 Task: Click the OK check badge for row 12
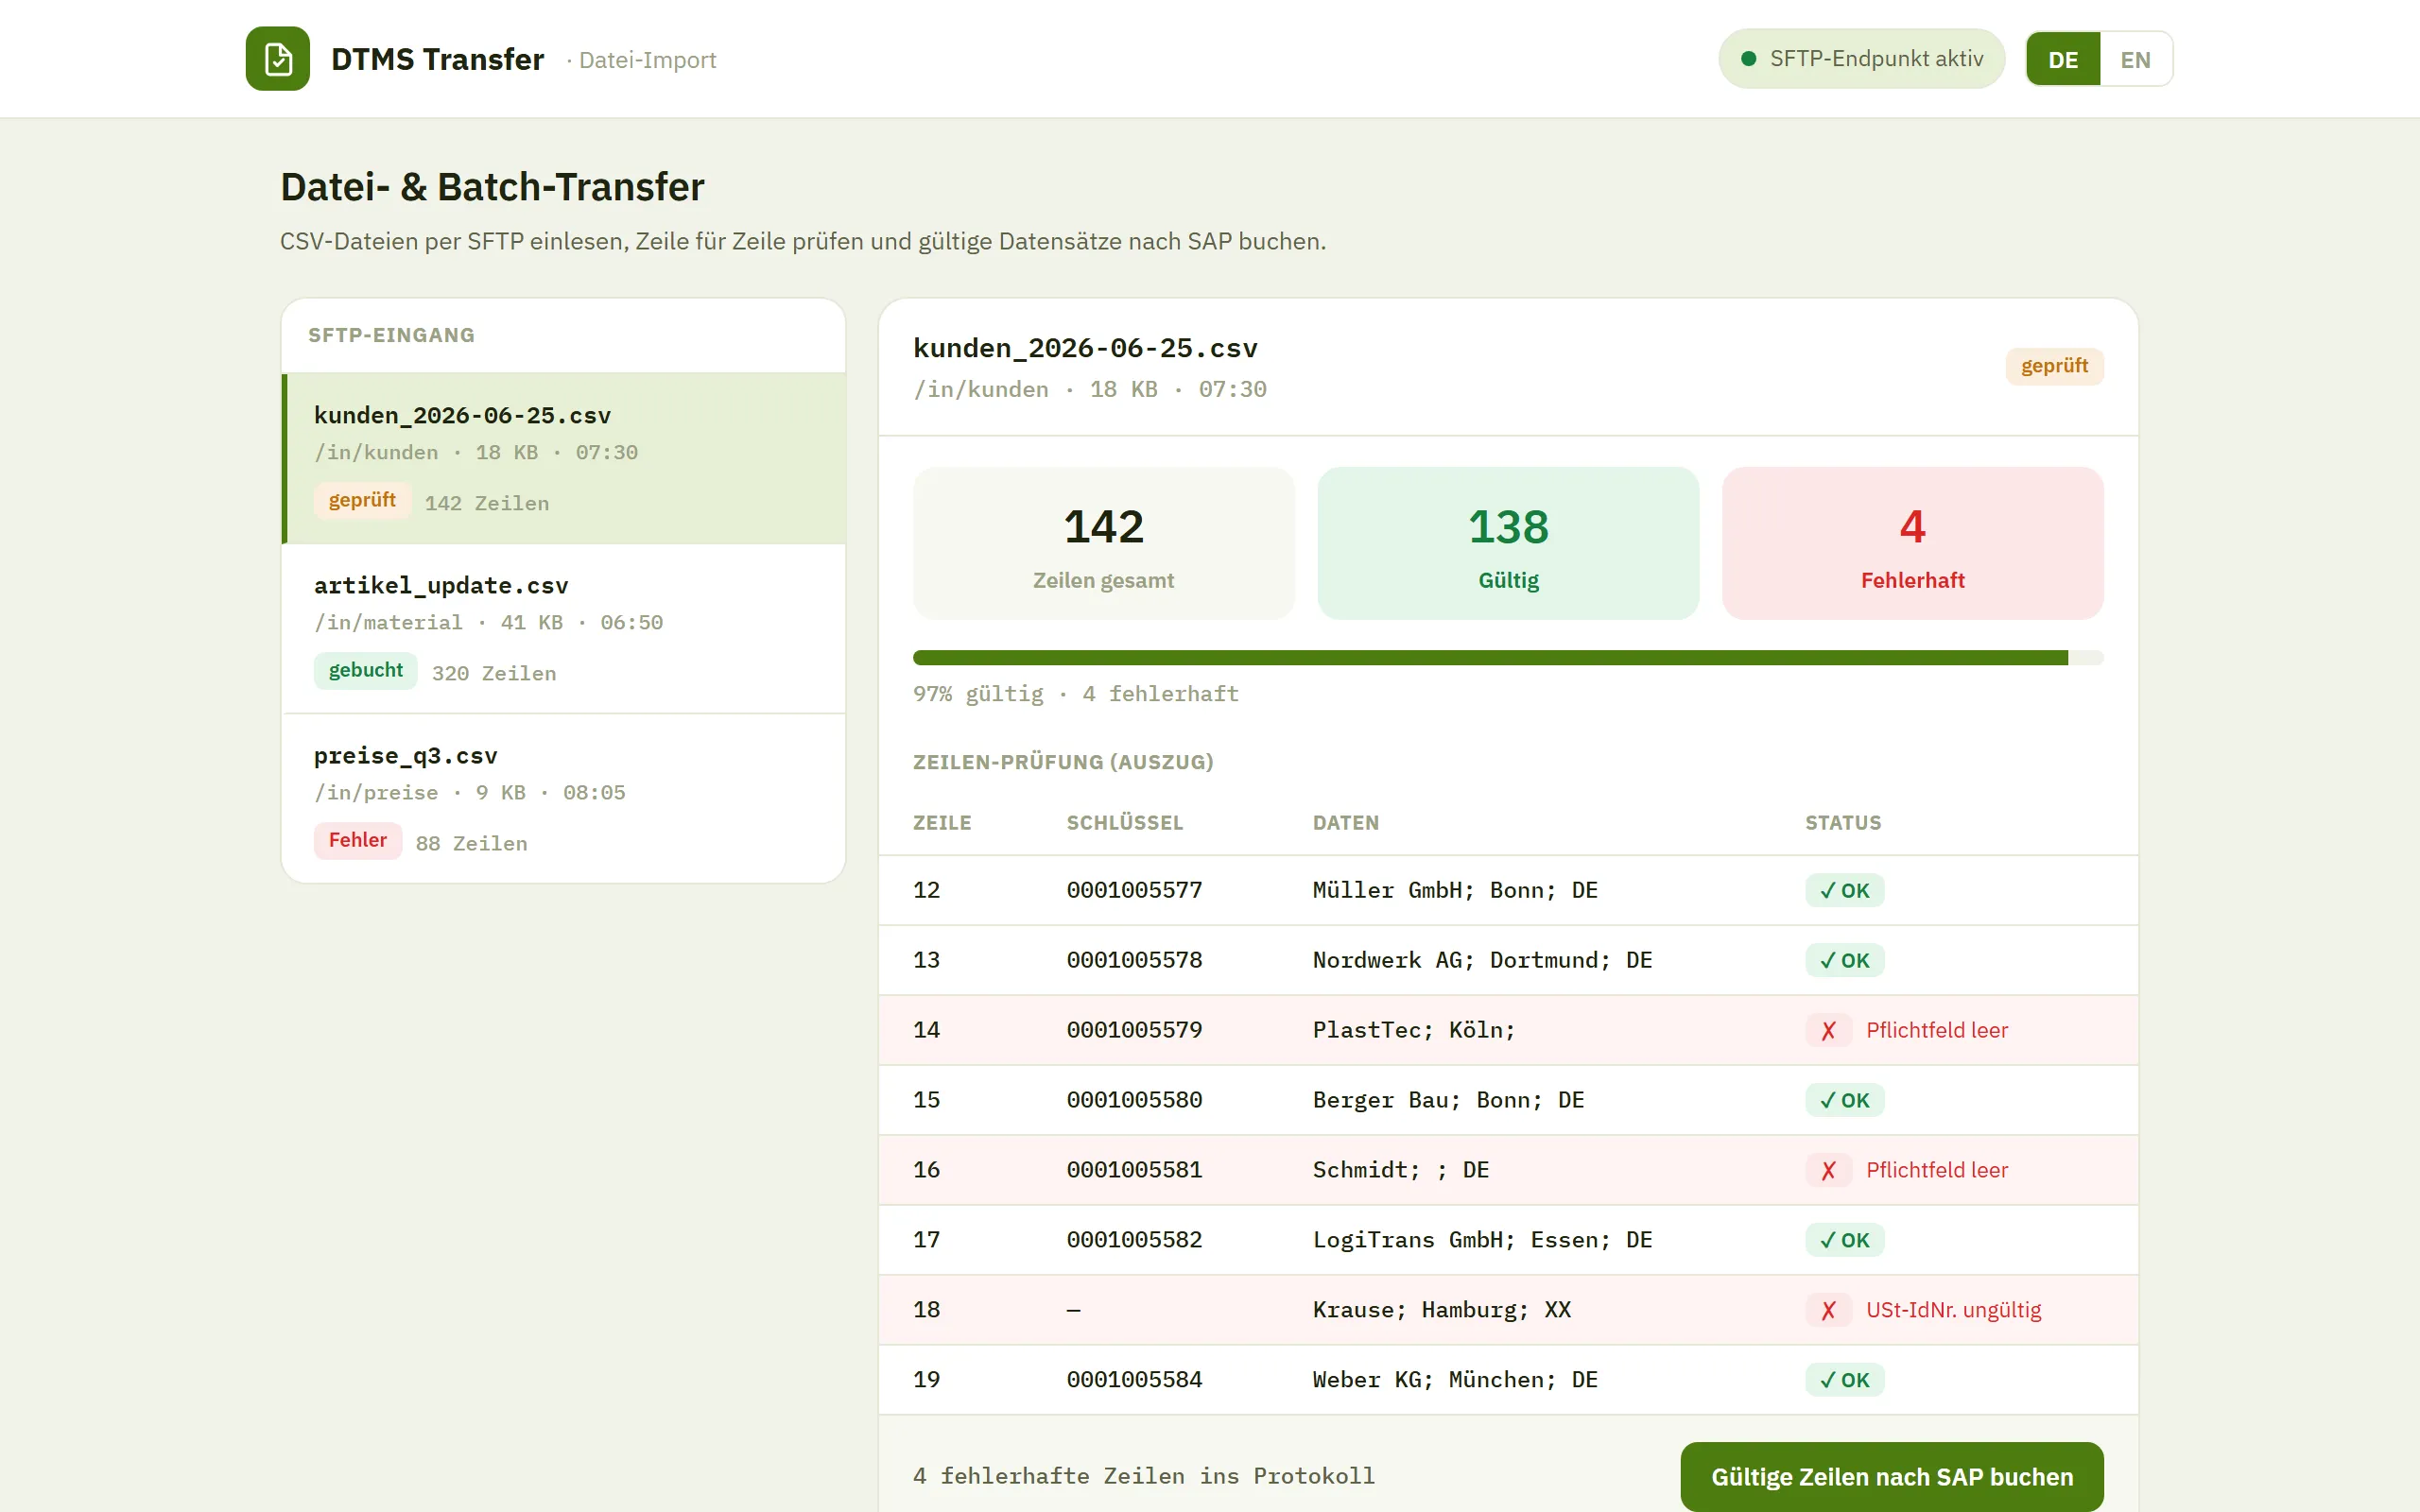[x=1844, y=890]
